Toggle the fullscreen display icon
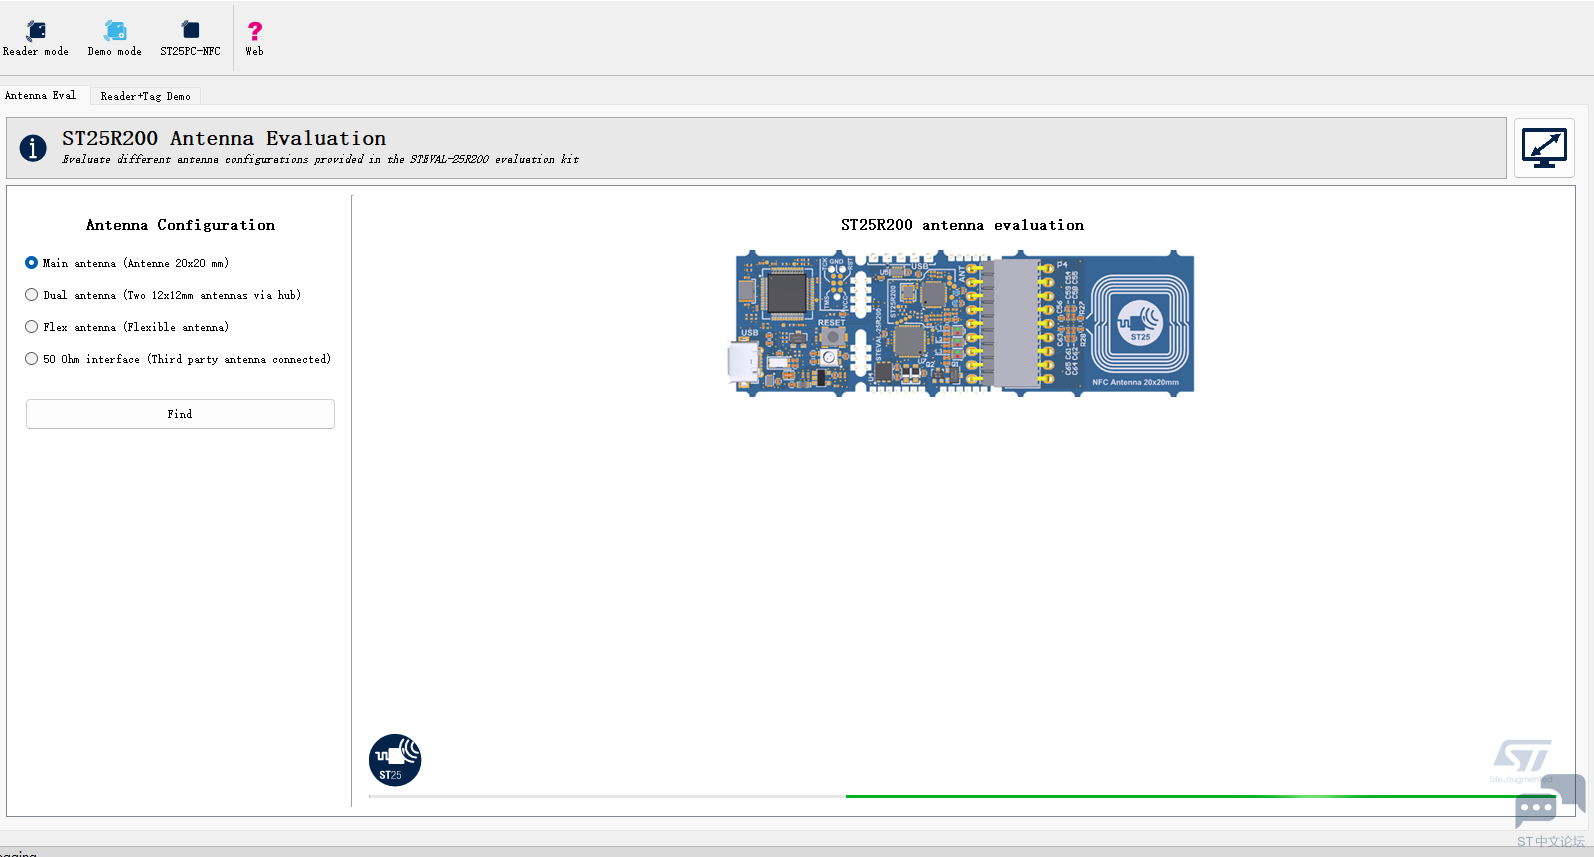Viewport: 1594px width, 857px height. click(1544, 148)
